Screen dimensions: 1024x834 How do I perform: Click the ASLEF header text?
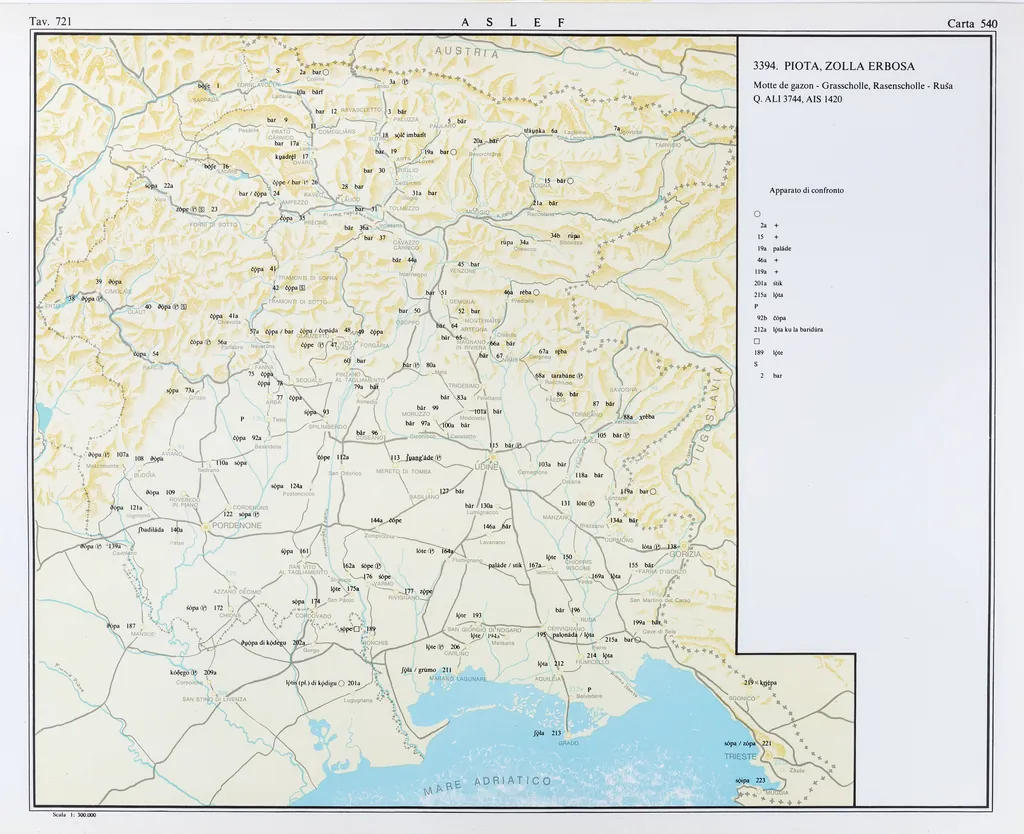pyautogui.click(x=512, y=22)
